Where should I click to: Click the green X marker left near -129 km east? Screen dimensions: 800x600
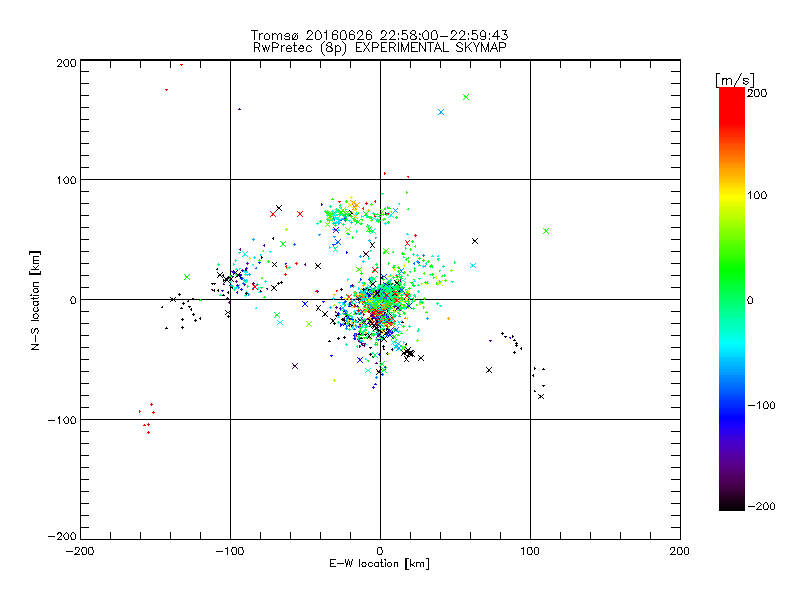187,277
